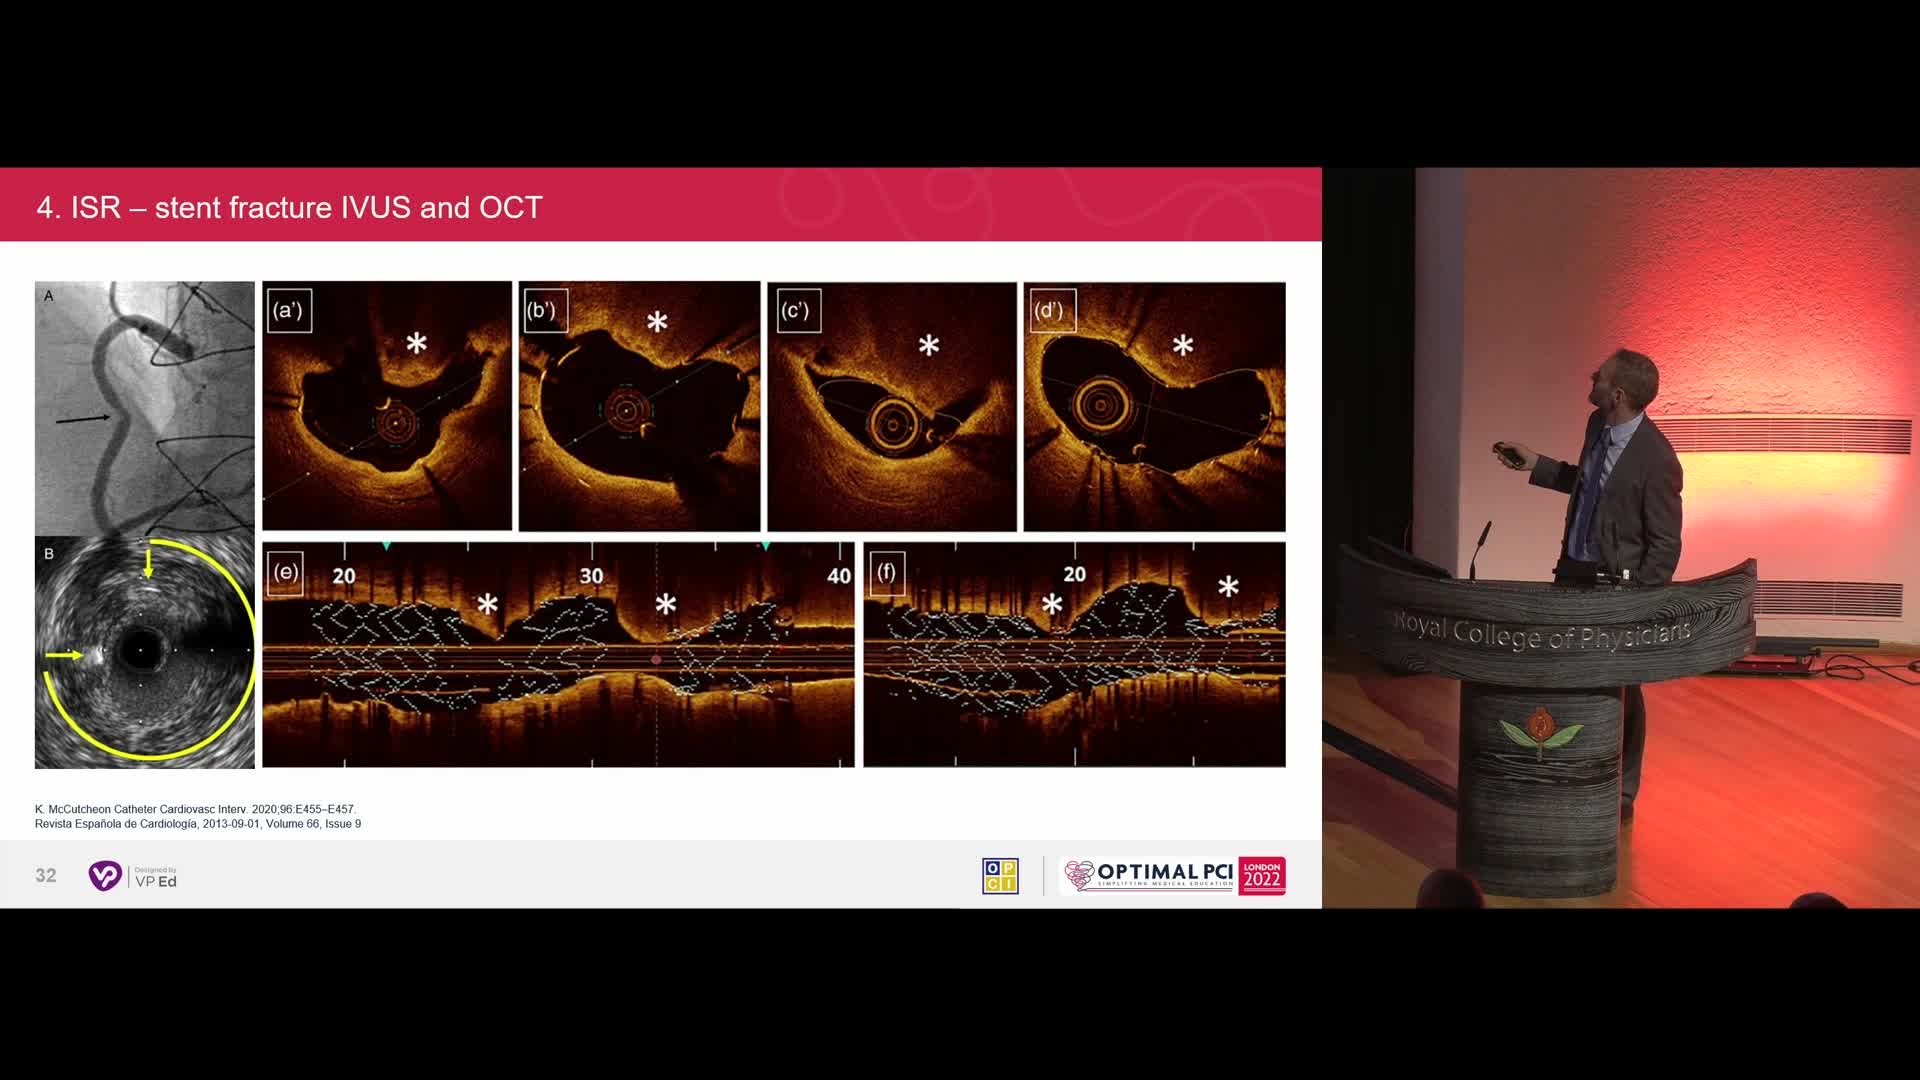
Task: Click the teal marker above position 20 in panel (e)
Action: 386,546
